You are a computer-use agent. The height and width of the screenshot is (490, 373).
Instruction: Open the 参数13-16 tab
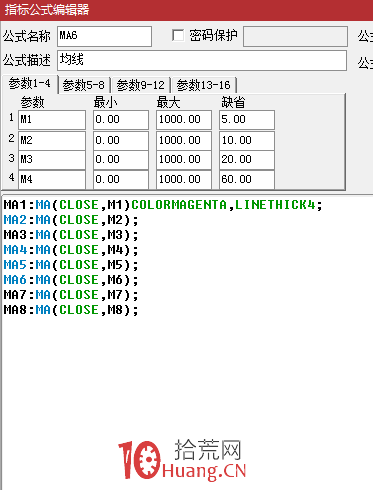click(x=204, y=85)
